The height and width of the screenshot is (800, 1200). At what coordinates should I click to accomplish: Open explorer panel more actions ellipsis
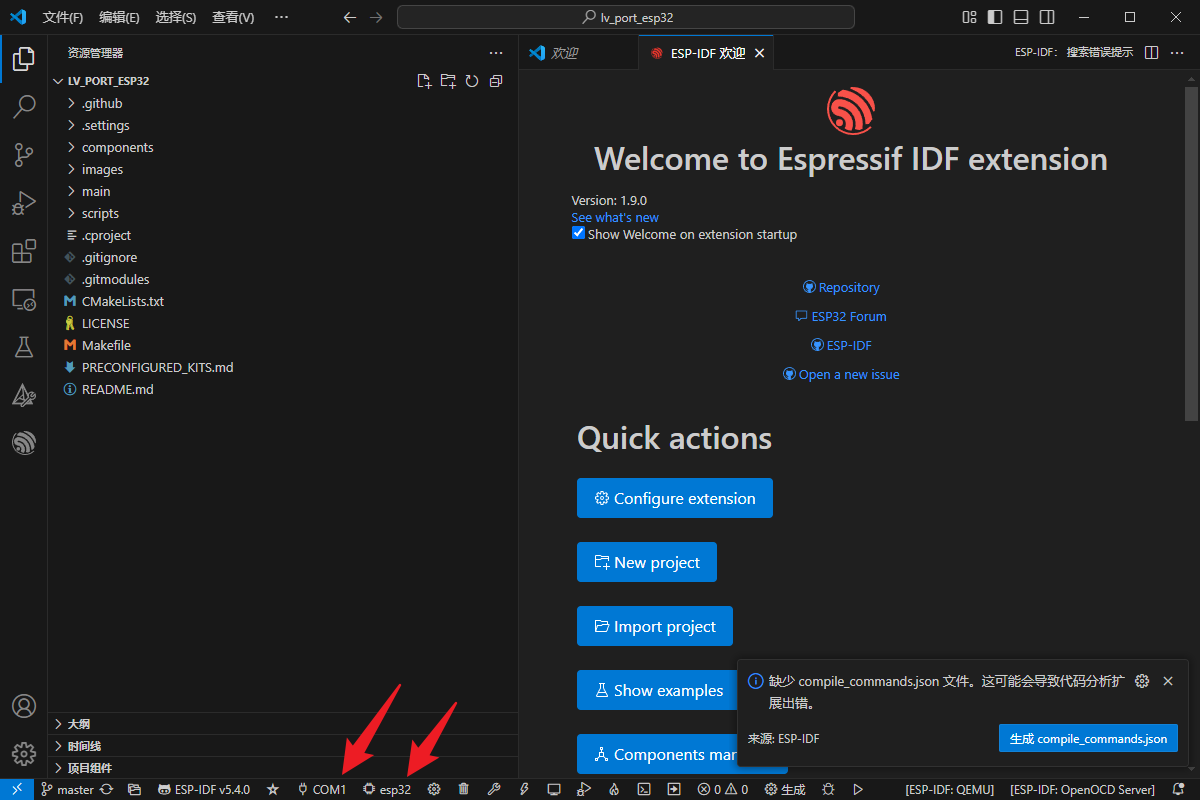coord(496,53)
